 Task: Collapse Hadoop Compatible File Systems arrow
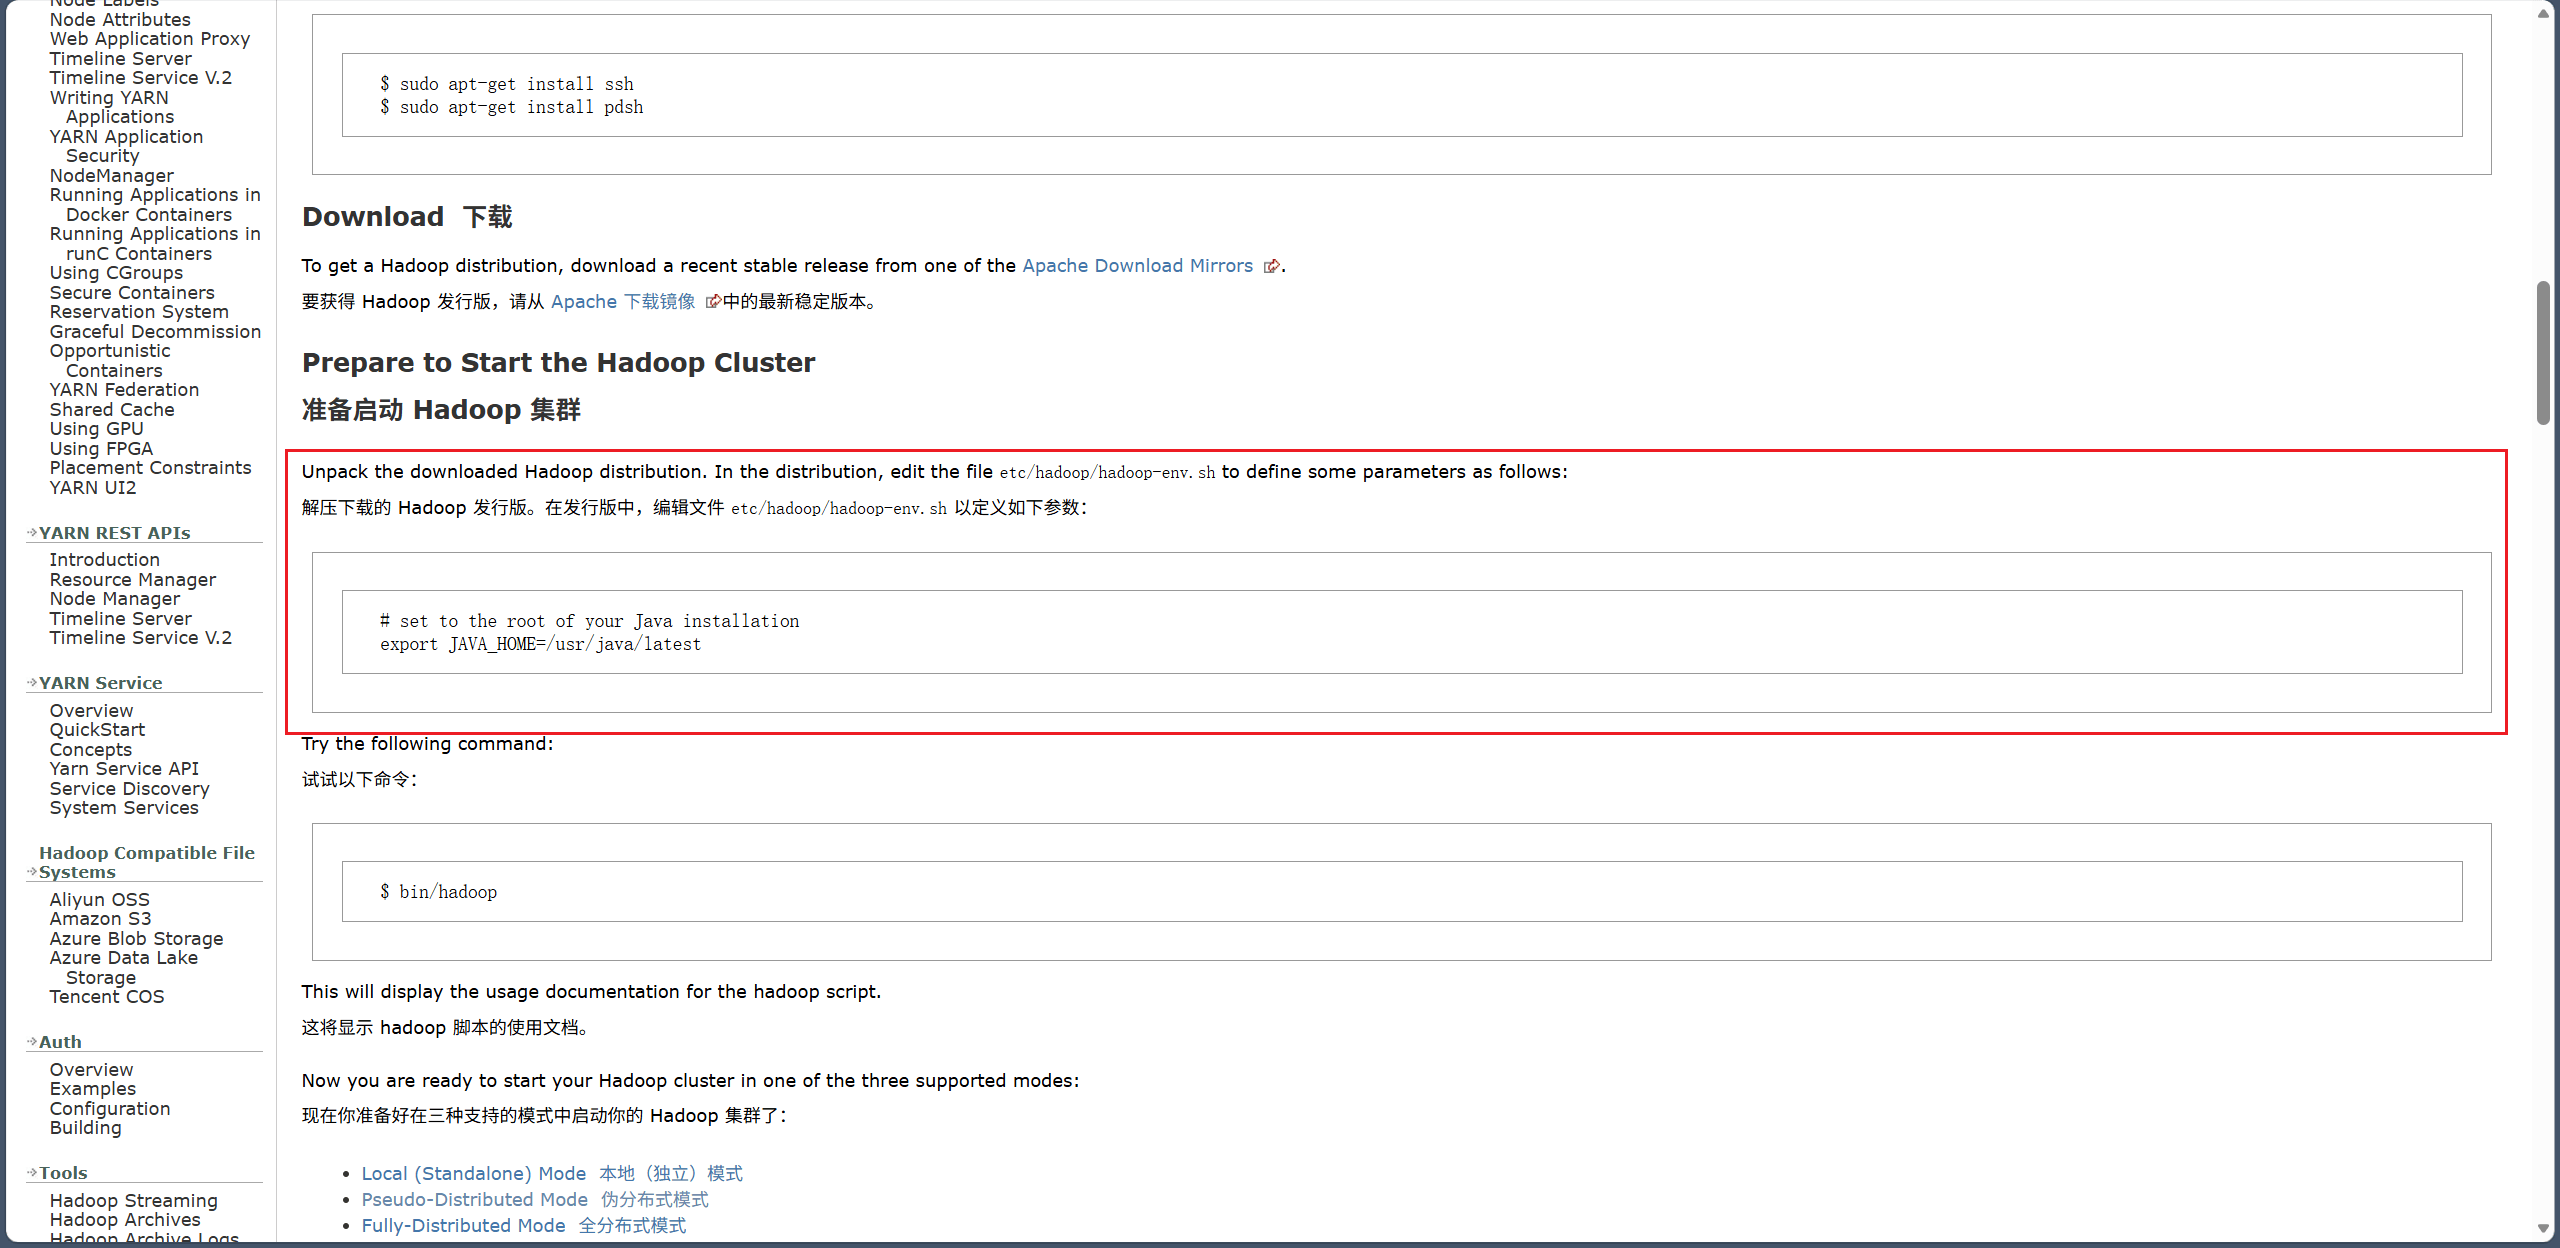tap(32, 872)
